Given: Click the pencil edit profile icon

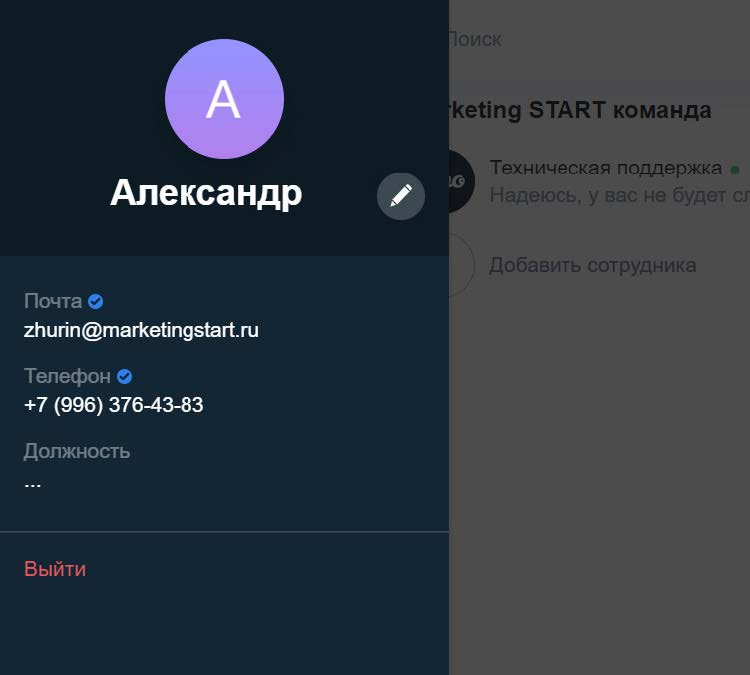Looking at the screenshot, I should tap(400, 196).
